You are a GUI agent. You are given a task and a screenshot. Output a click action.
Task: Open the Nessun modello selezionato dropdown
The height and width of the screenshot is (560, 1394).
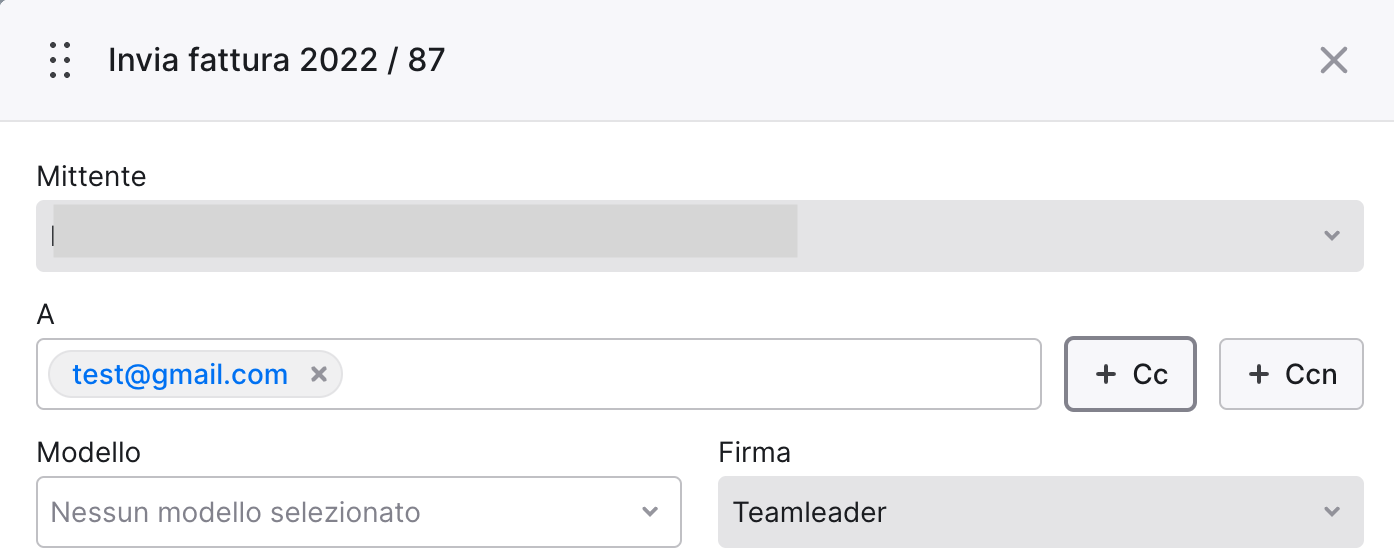[359, 512]
